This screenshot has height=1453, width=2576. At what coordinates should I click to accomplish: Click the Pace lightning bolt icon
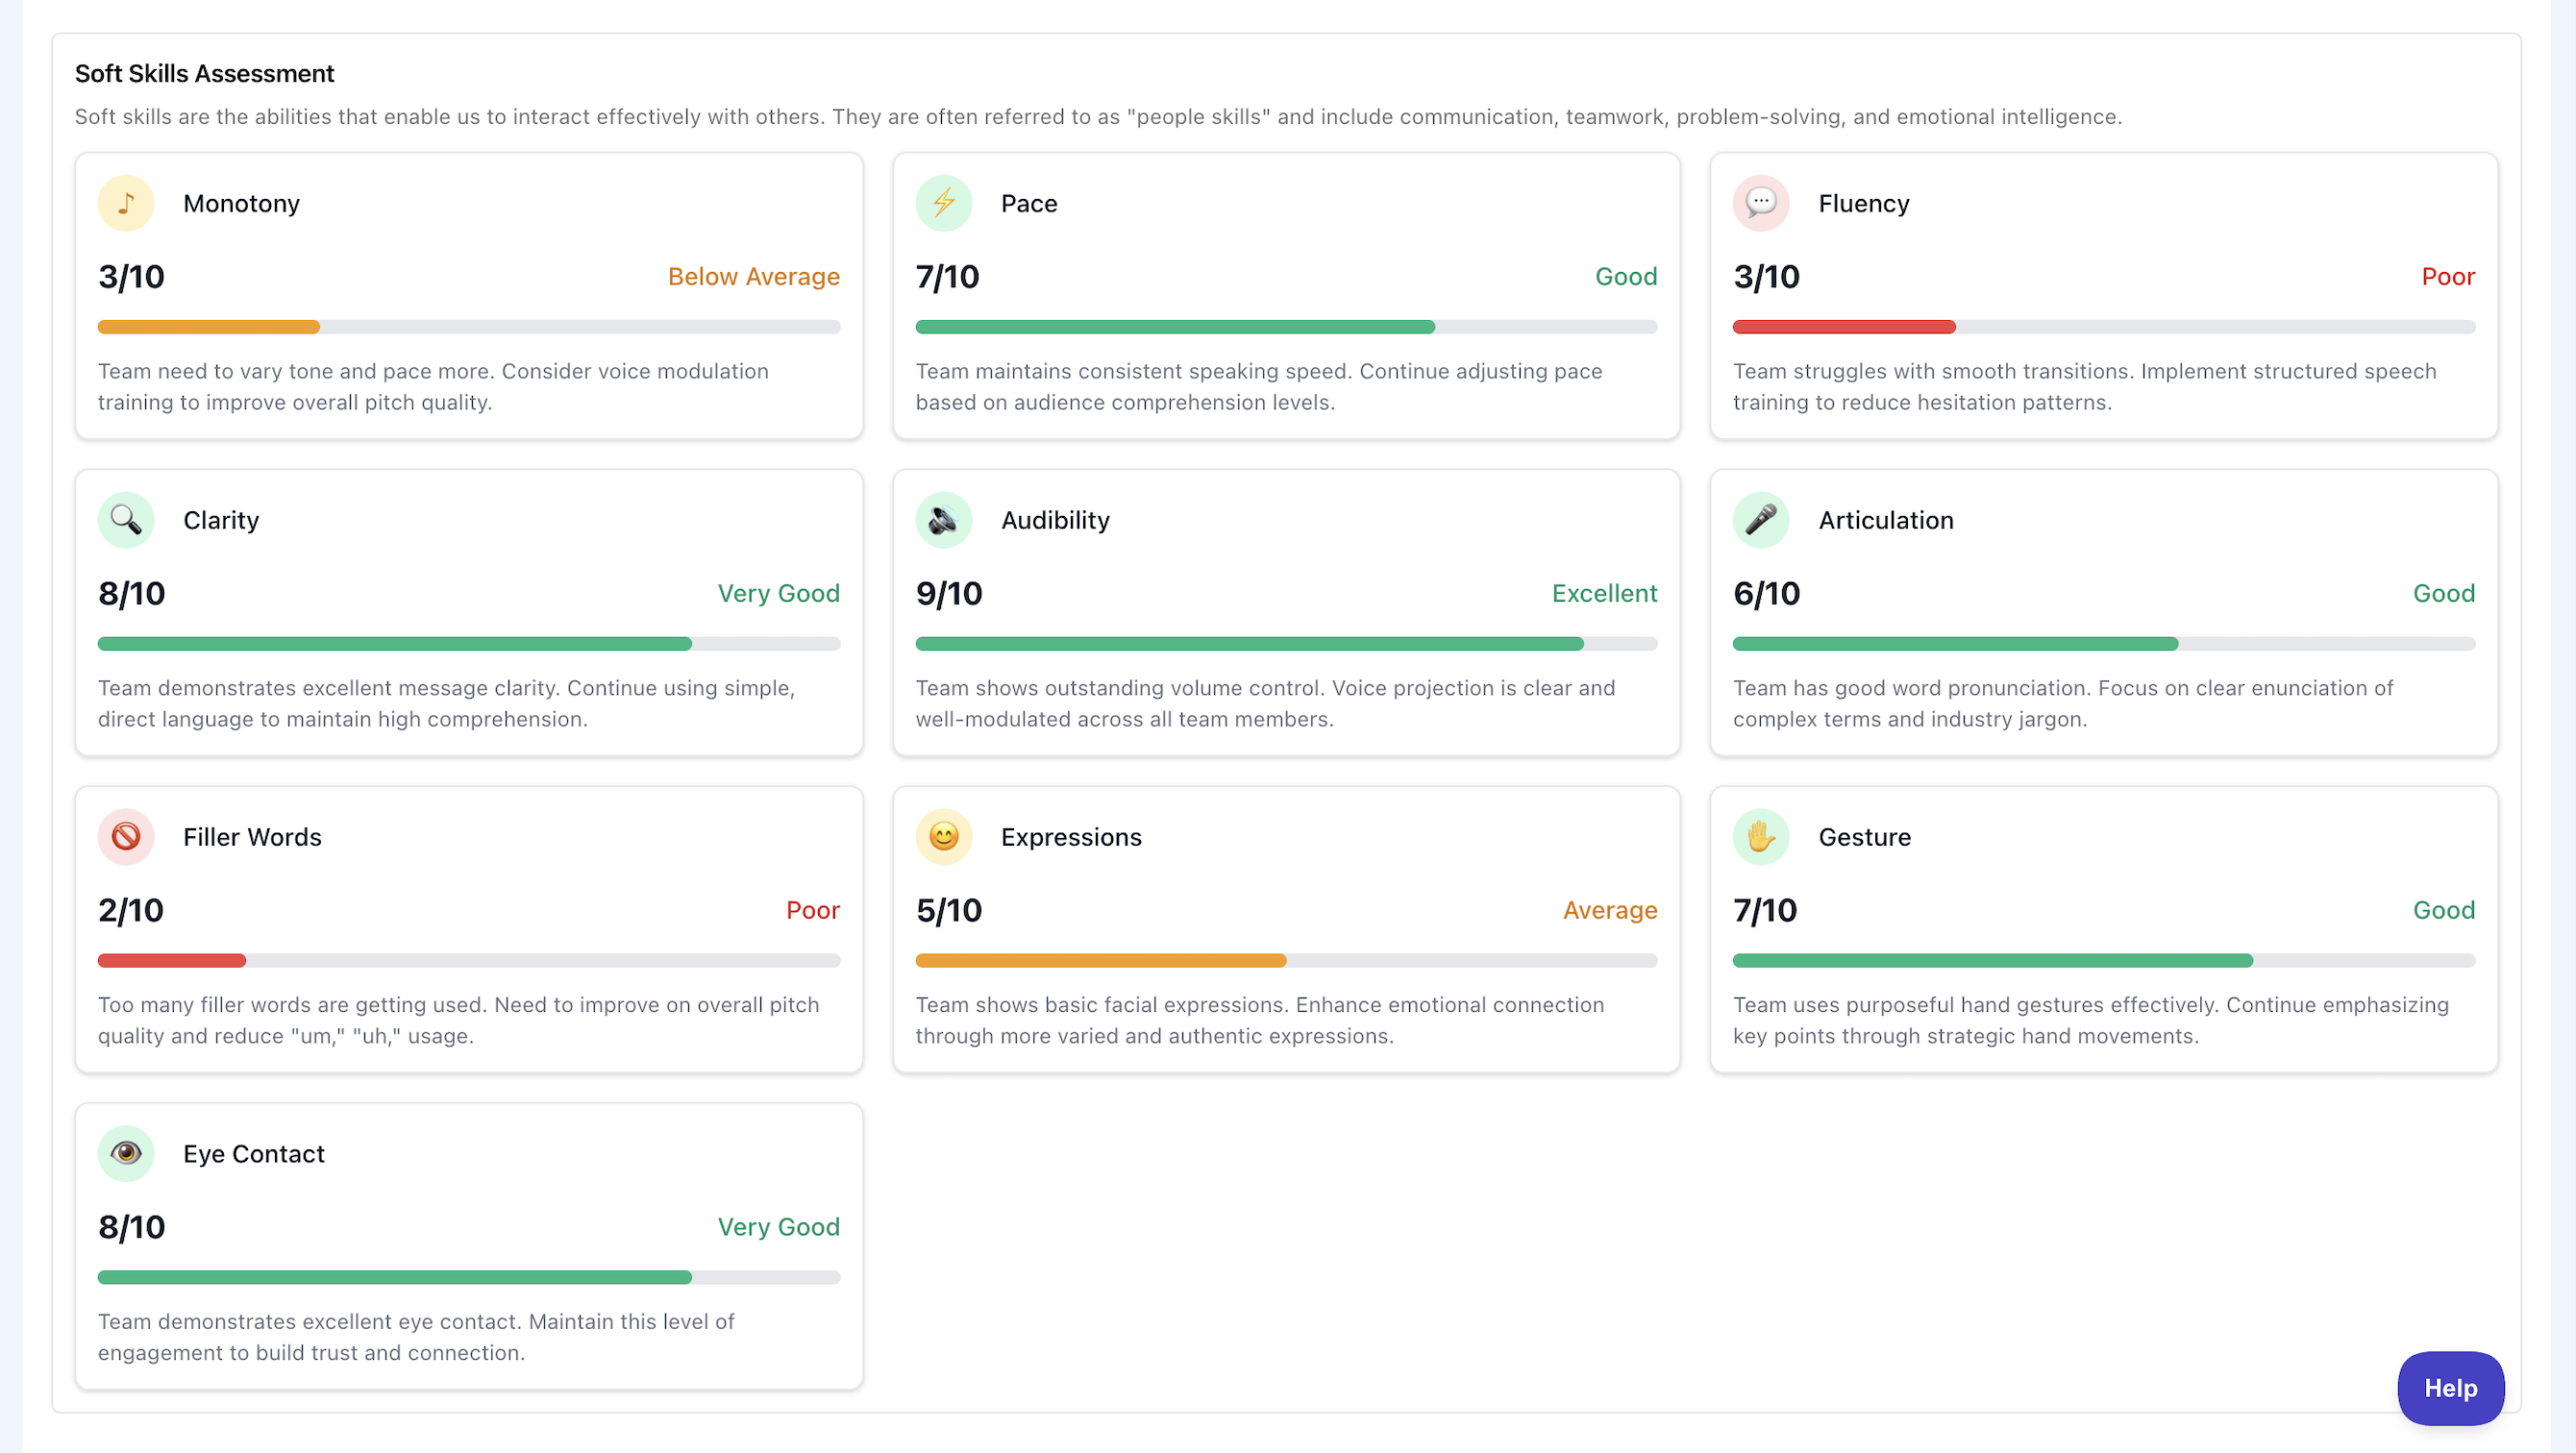[943, 203]
